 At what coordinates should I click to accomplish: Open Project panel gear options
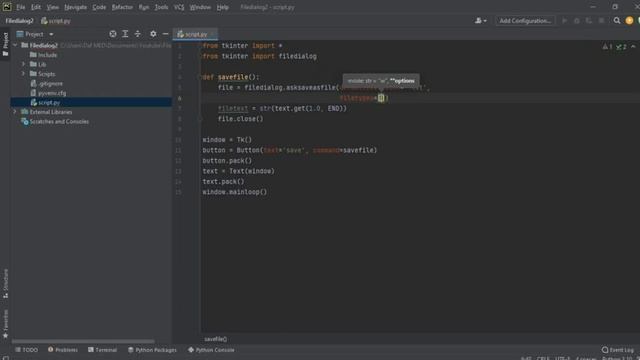(153, 34)
